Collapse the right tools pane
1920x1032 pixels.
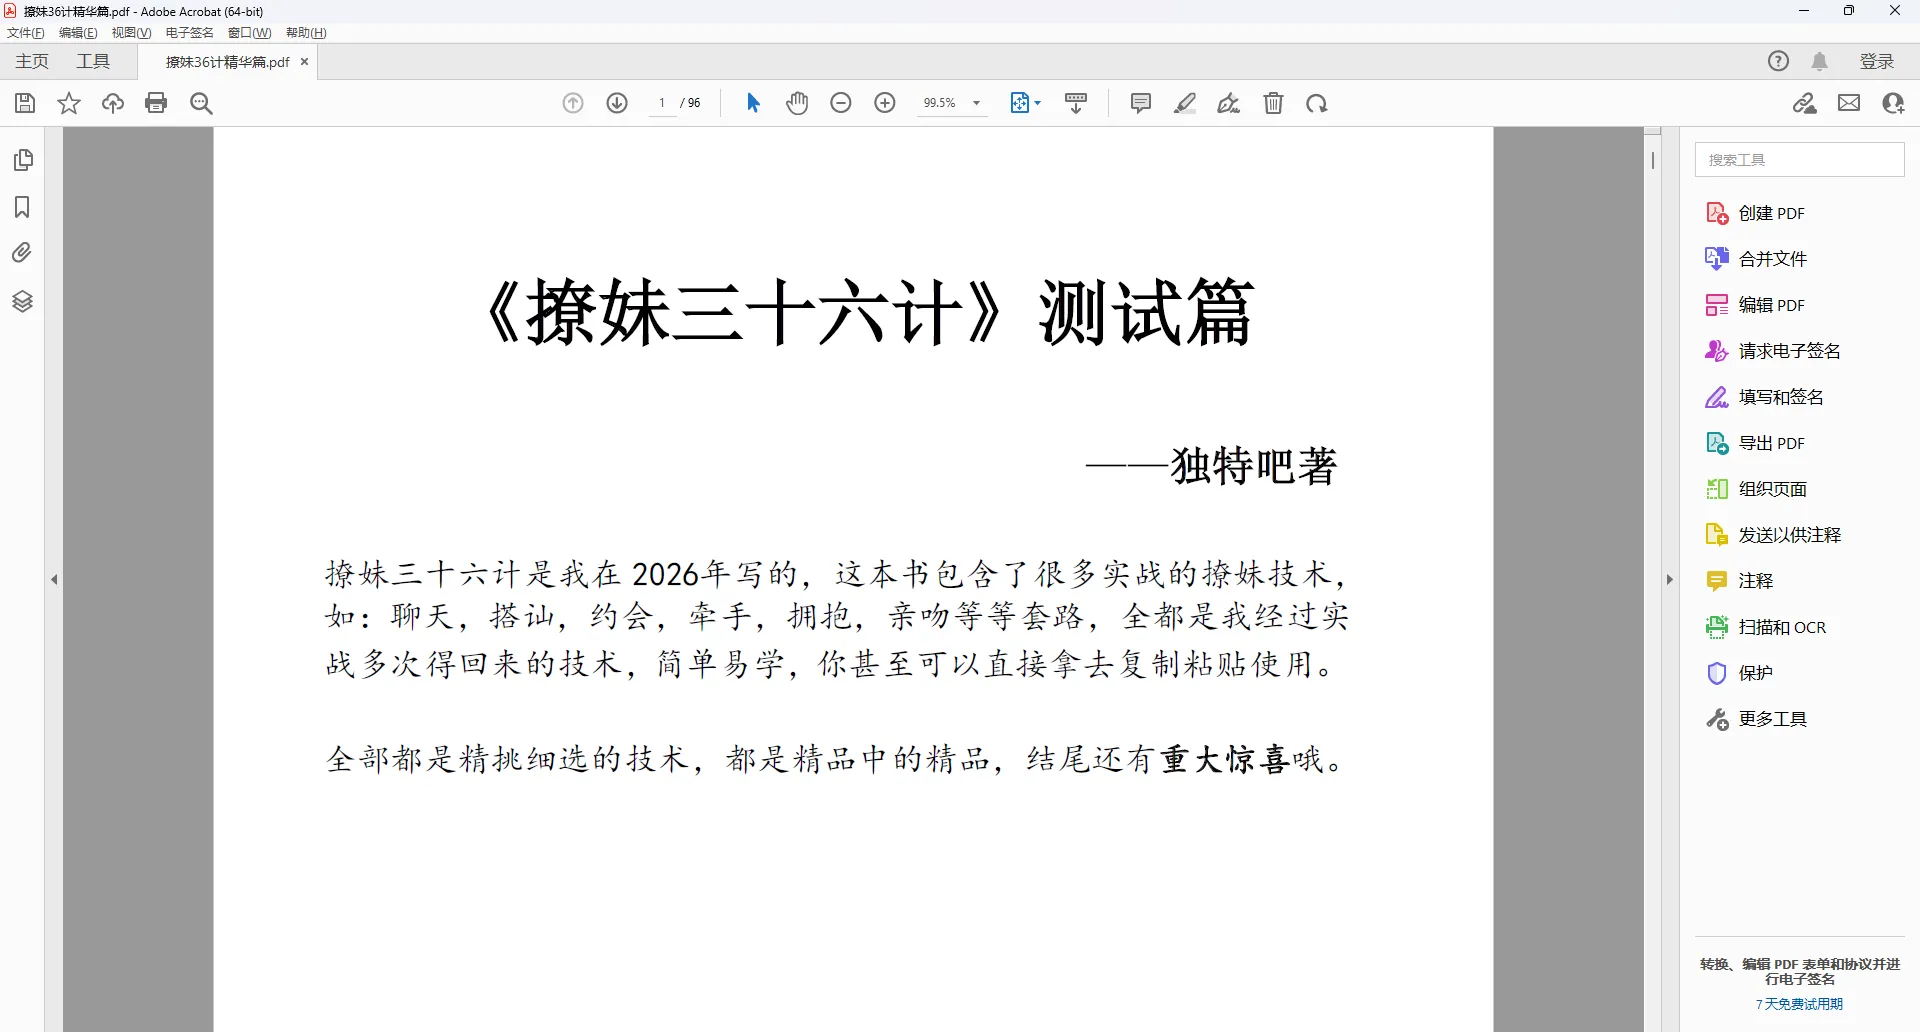tap(1669, 580)
